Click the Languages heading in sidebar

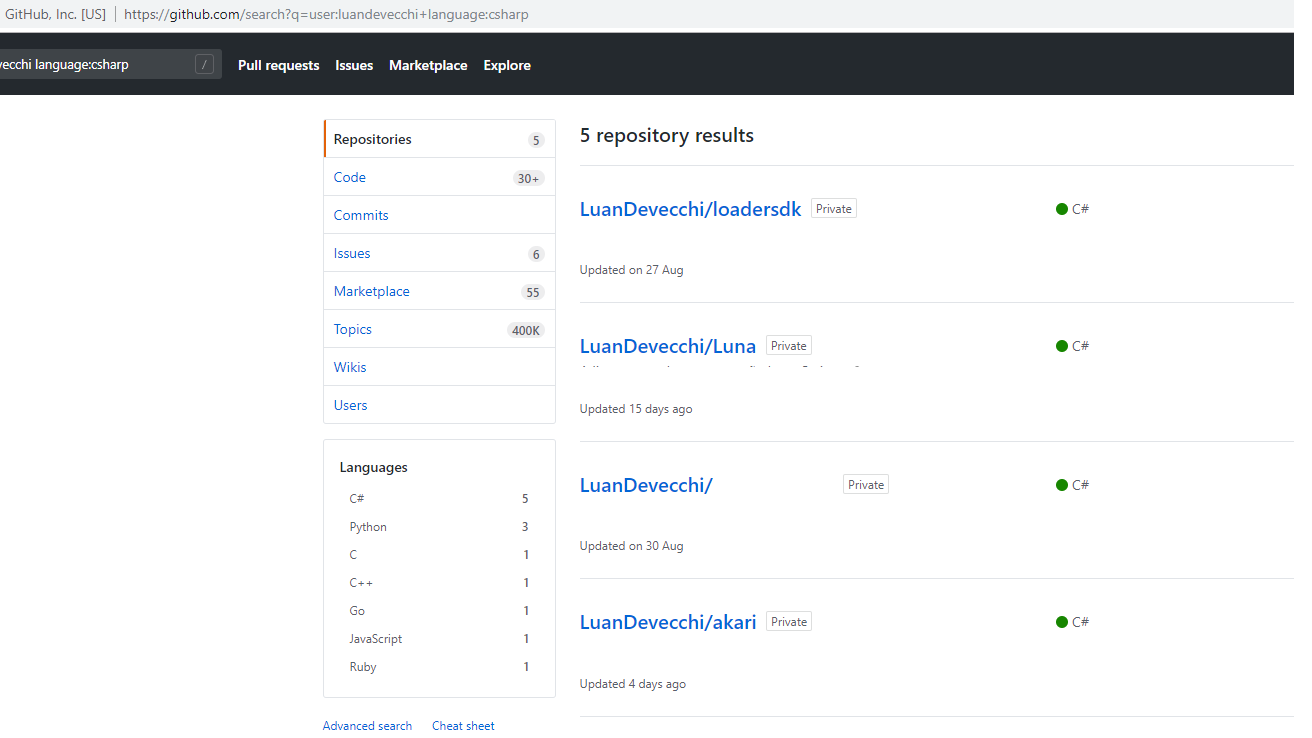374,467
